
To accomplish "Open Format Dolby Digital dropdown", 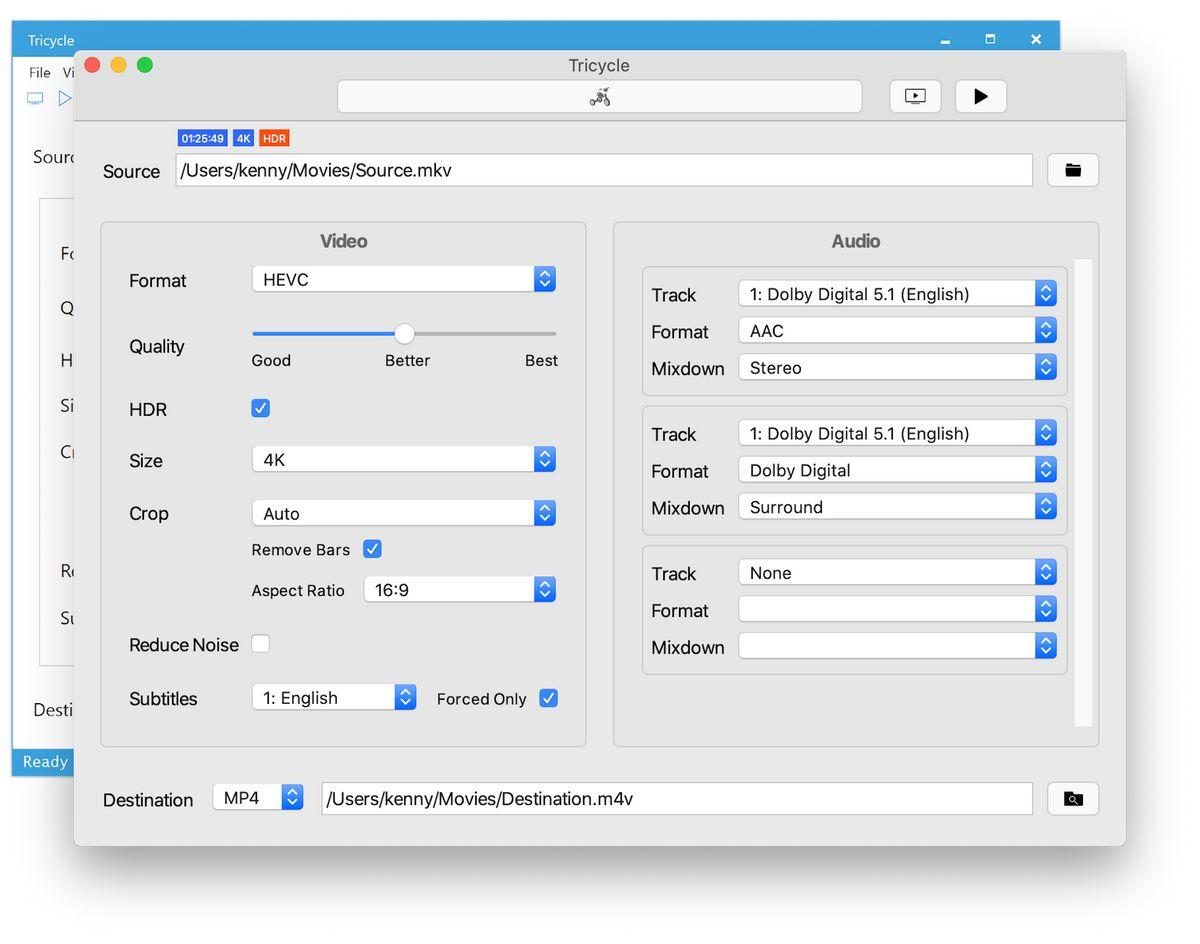I will [897, 470].
